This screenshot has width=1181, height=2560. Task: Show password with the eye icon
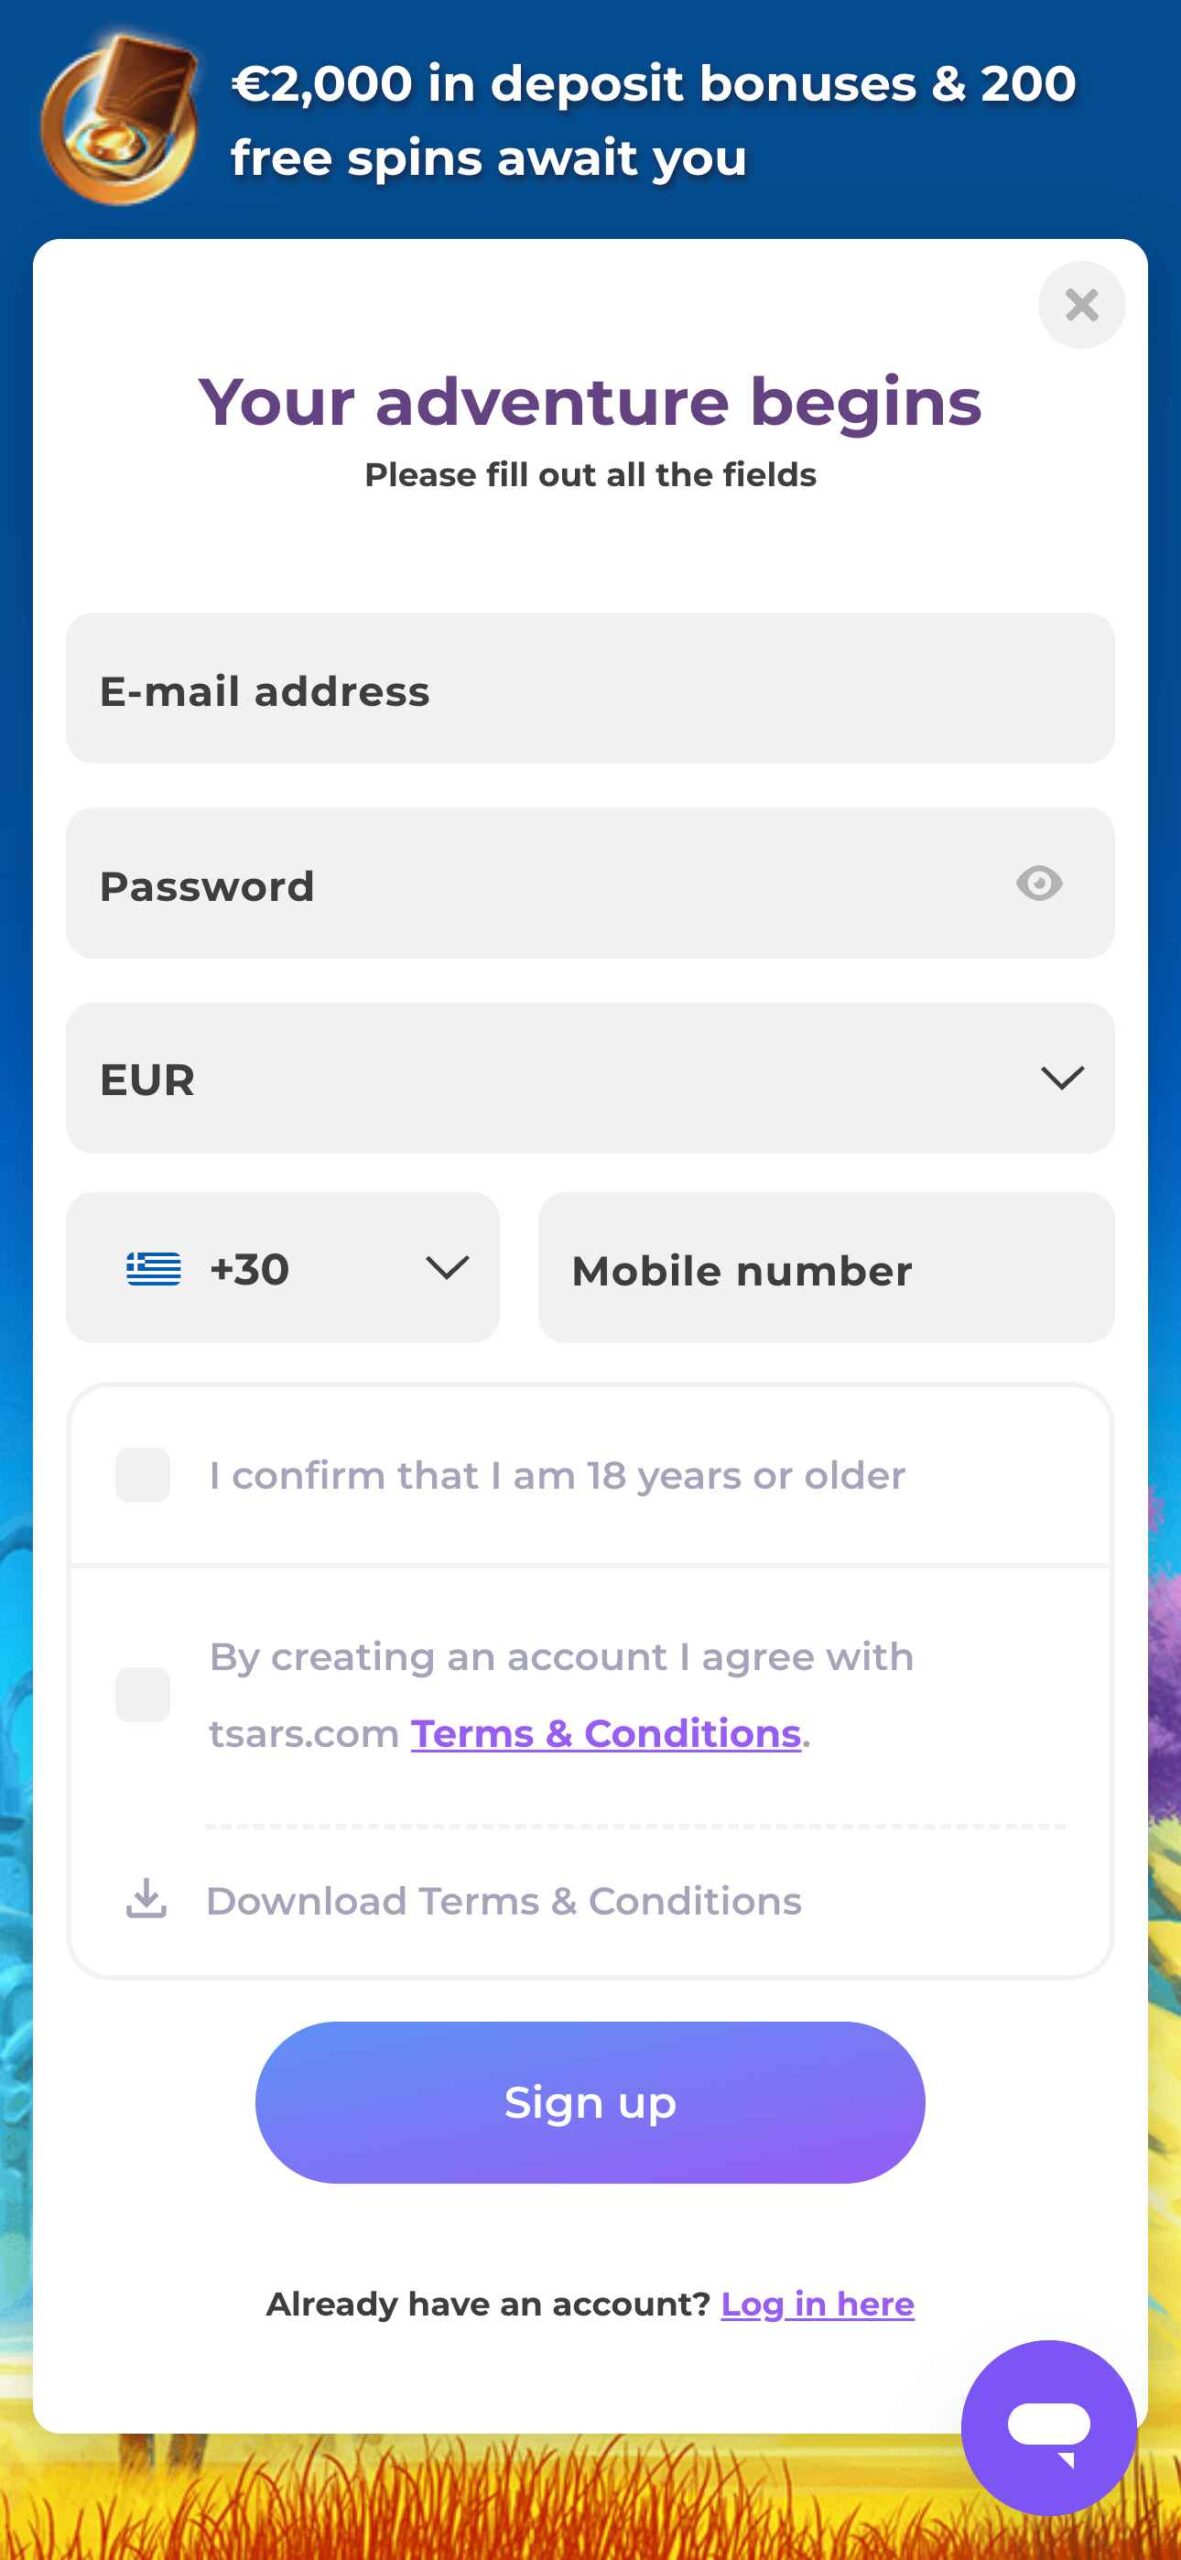1039,883
